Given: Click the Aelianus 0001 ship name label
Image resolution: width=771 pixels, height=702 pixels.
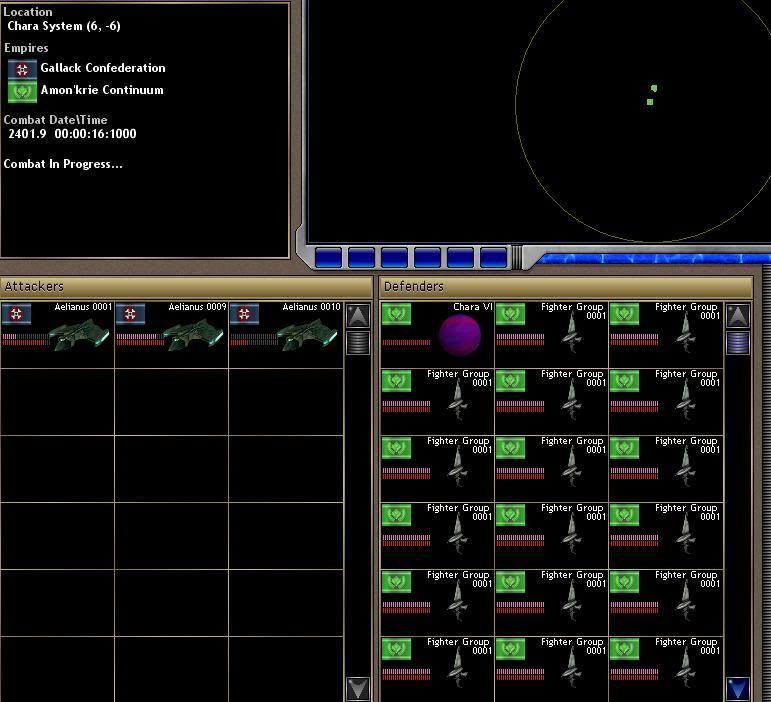Looking at the screenshot, I should (83, 307).
